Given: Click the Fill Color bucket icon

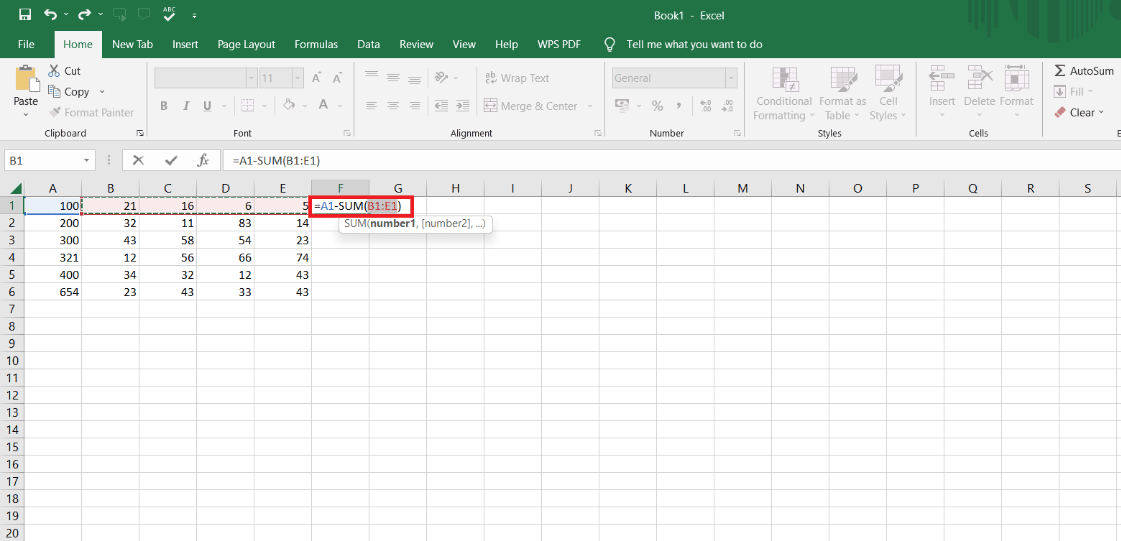Looking at the screenshot, I should point(289,104).
